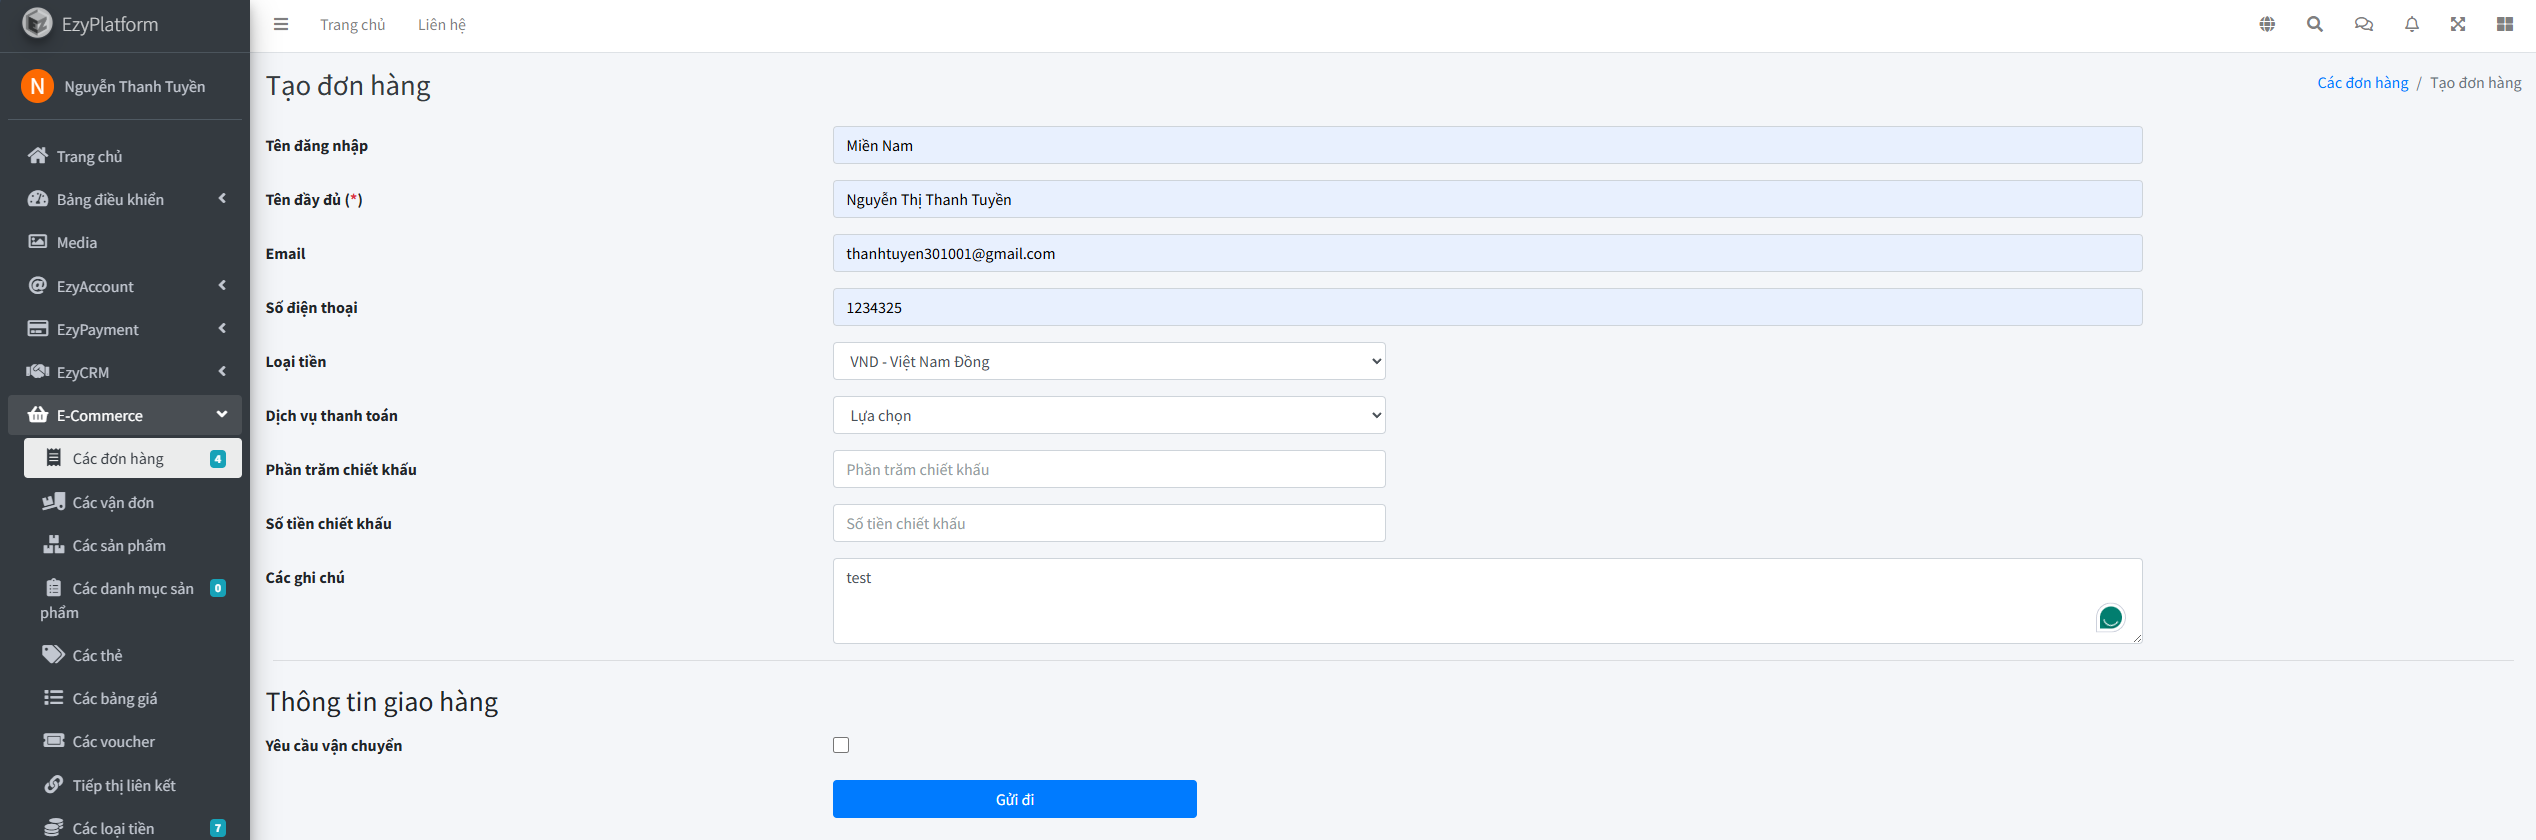Follow the Các đơn hàng breadcrumb link
This screenshot has width=2536, height=840.
[x=2362, y=83]
